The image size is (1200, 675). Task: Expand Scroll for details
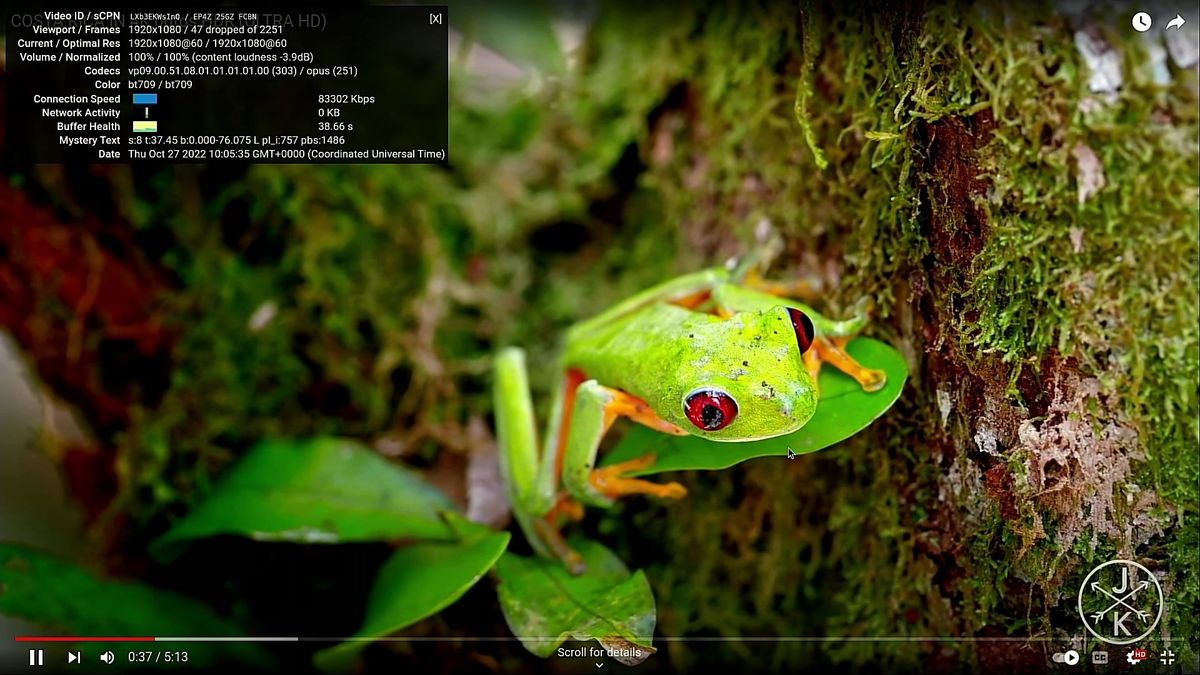point(599,657)
